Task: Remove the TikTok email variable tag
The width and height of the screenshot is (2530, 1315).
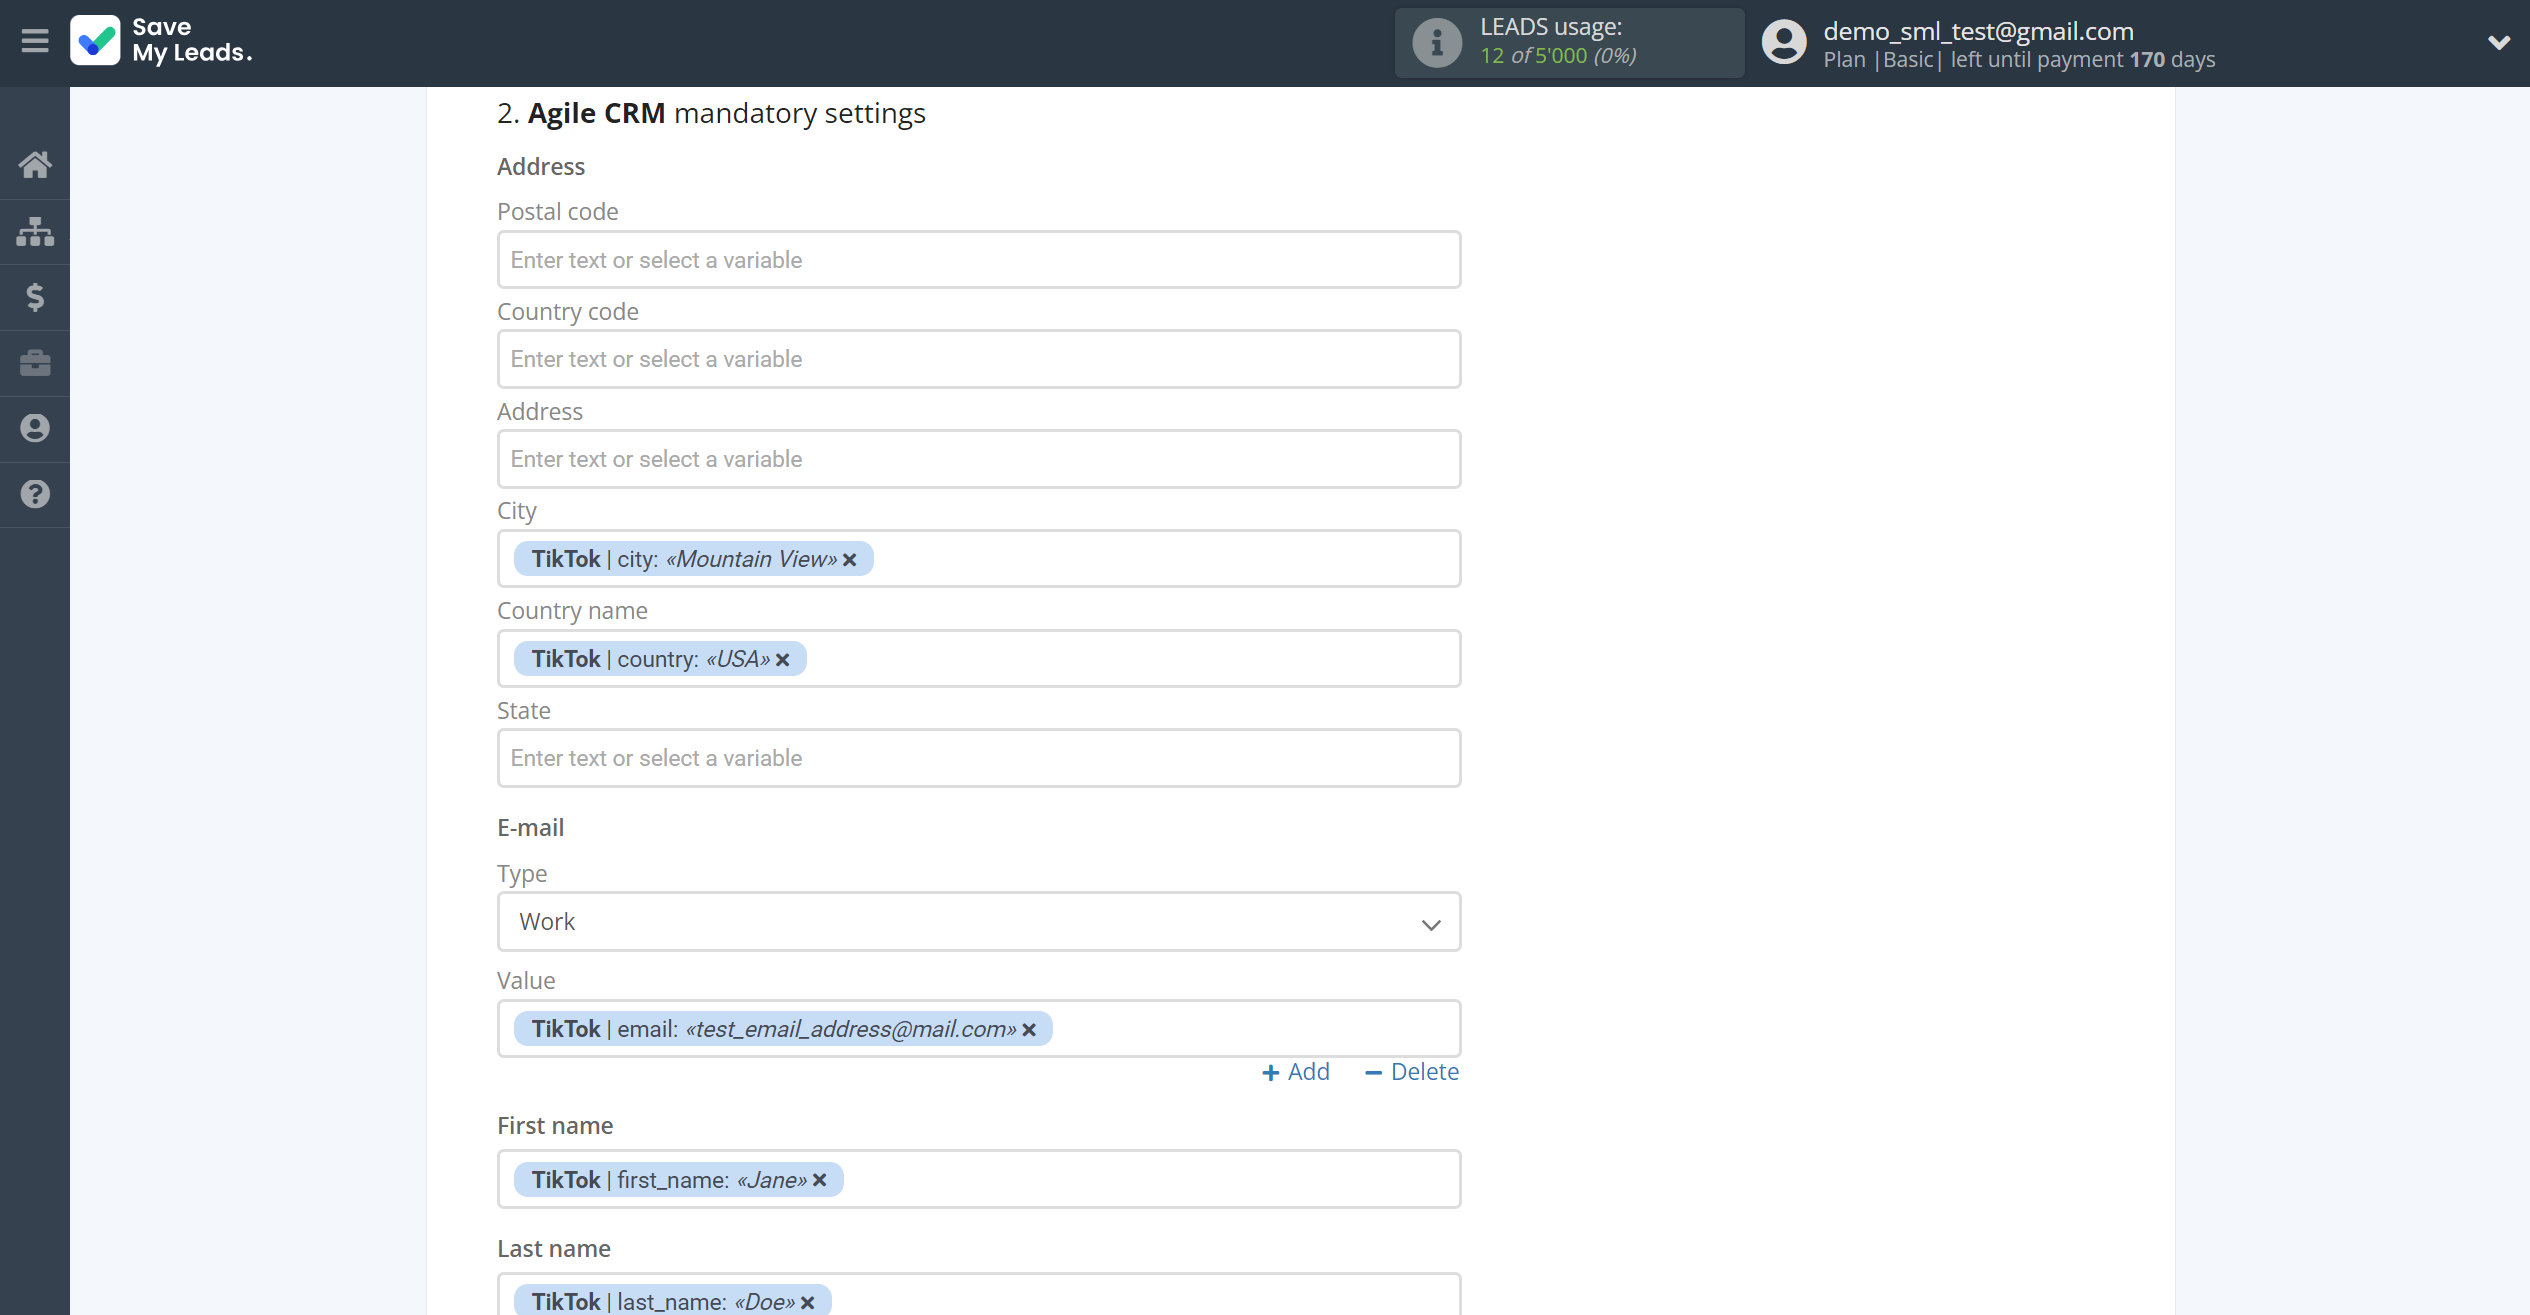Action: [1029, 1030]
